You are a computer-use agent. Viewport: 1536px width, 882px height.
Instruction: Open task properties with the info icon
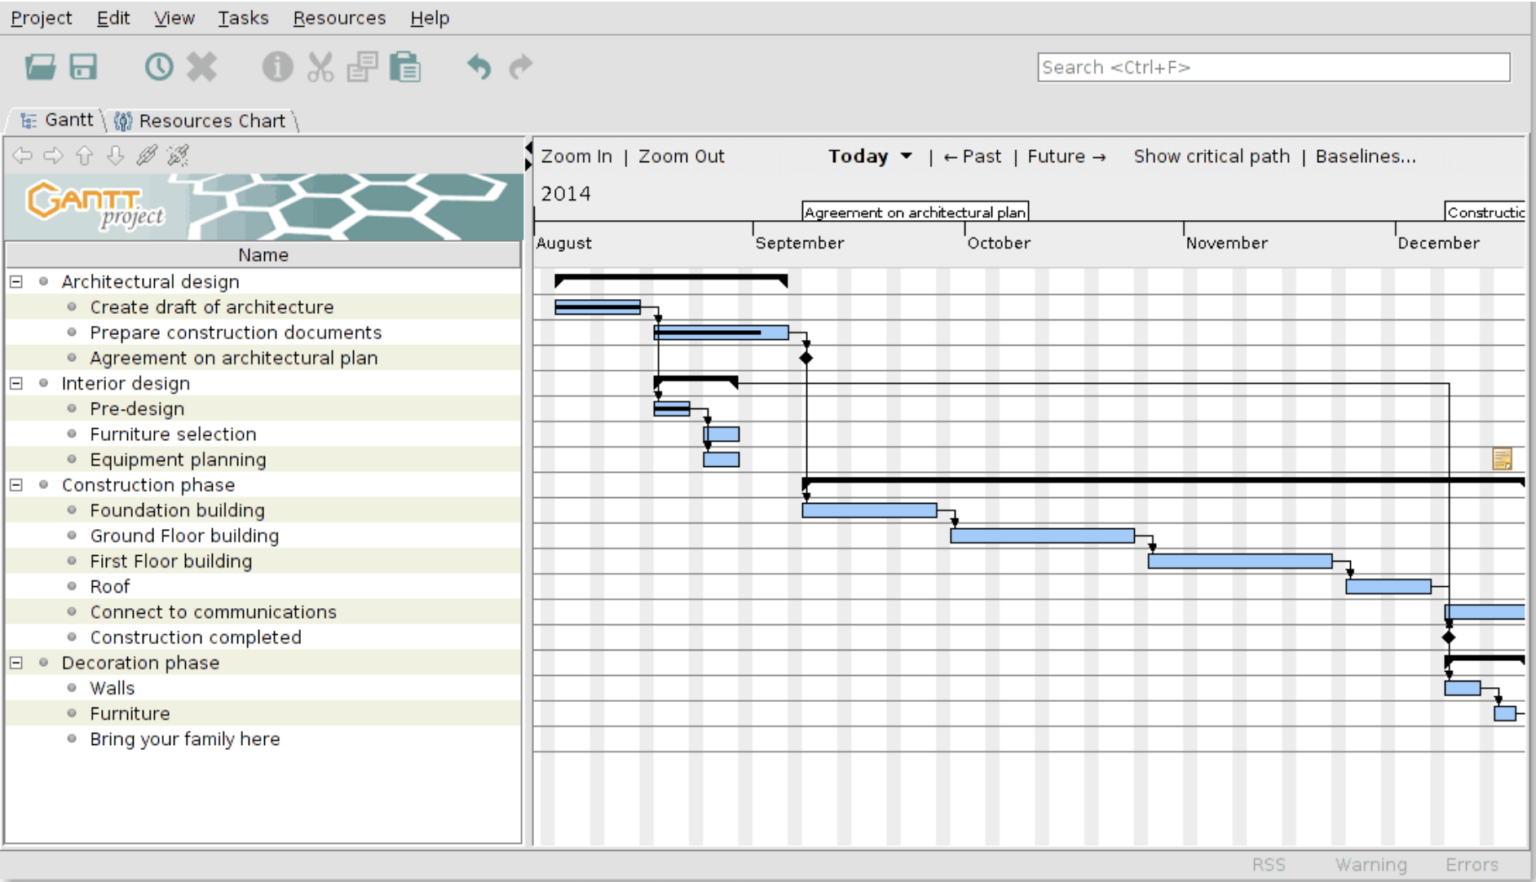pyautogui.click(x=277, y=67)
